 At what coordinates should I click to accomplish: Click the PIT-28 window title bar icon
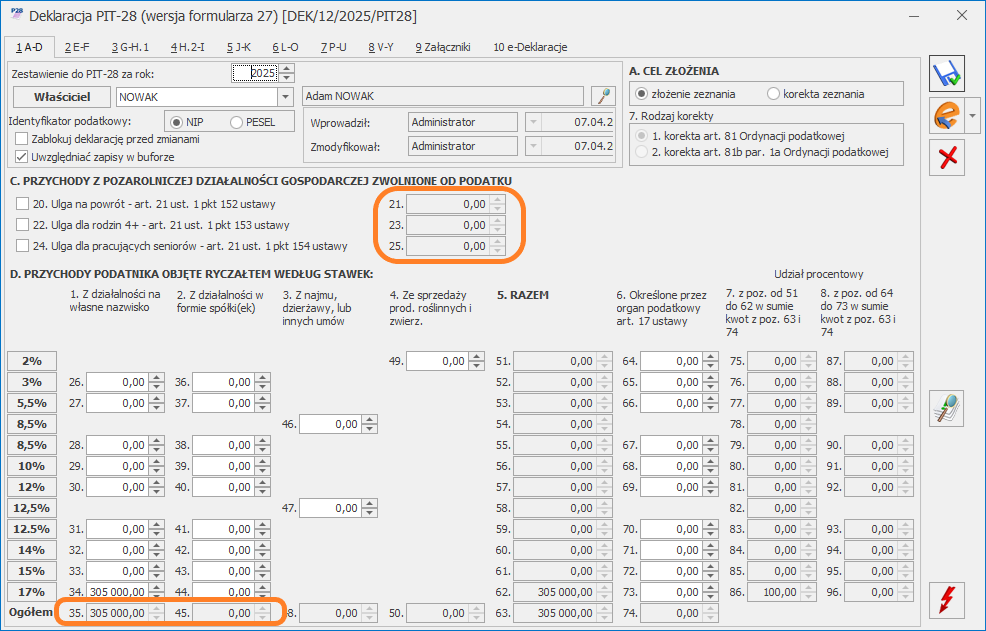tap(14, 16)
